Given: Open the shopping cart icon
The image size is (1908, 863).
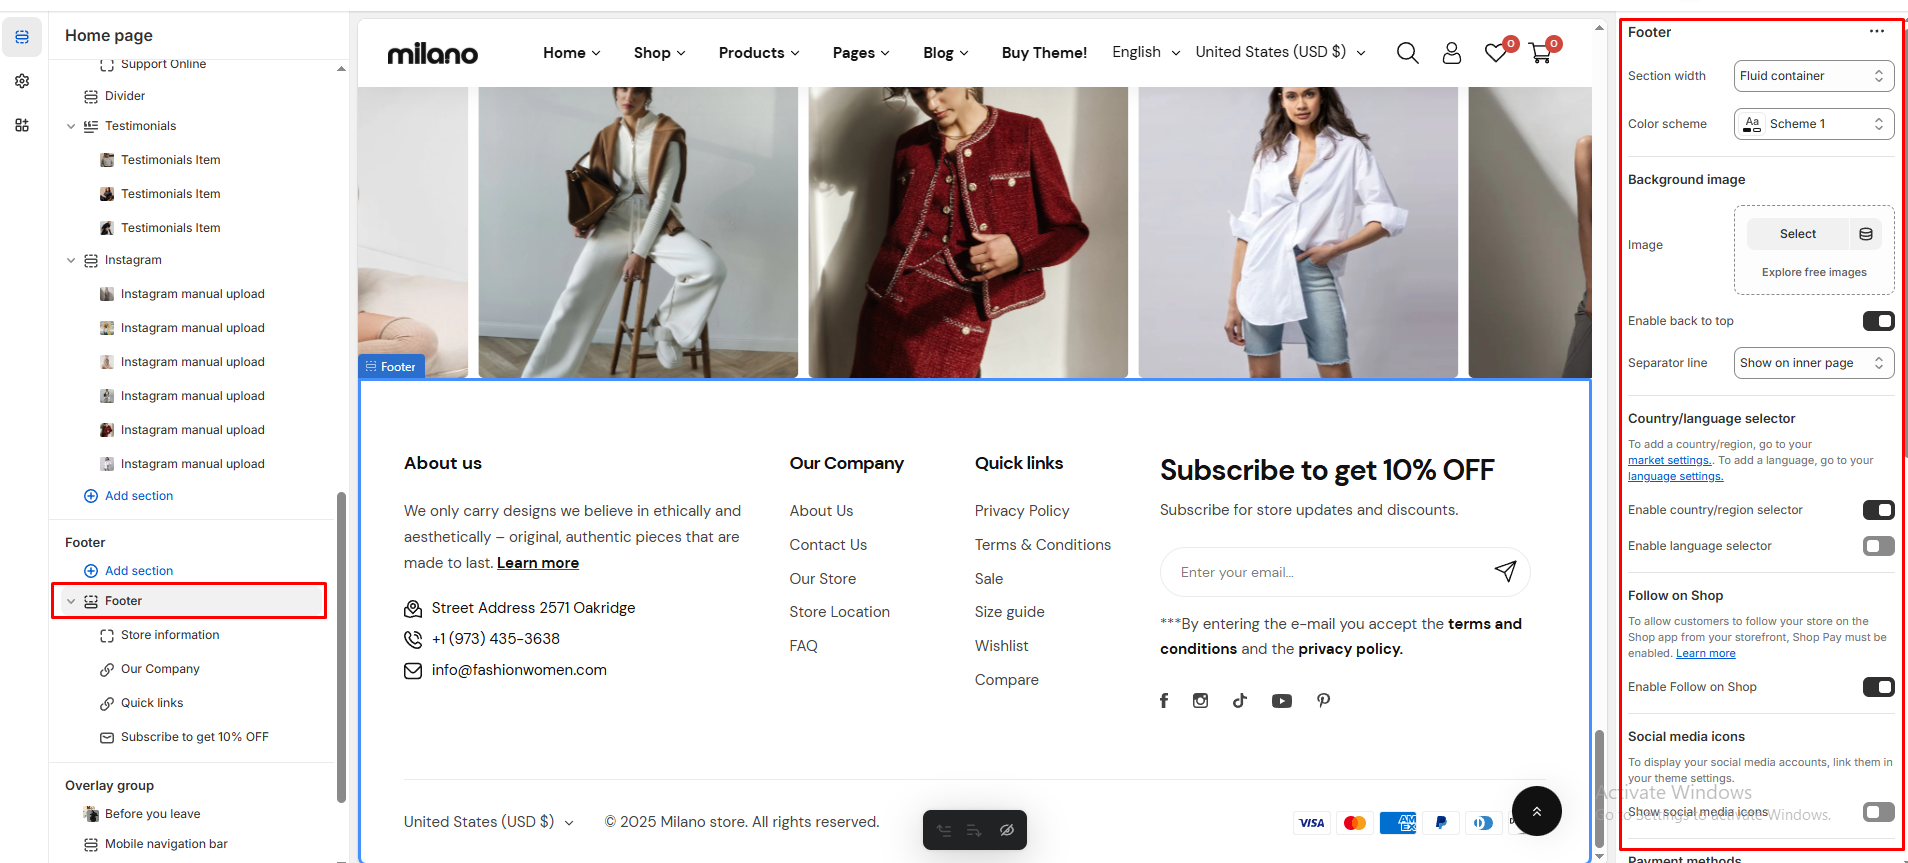Looking at the screenshot, I should 1540,53.
